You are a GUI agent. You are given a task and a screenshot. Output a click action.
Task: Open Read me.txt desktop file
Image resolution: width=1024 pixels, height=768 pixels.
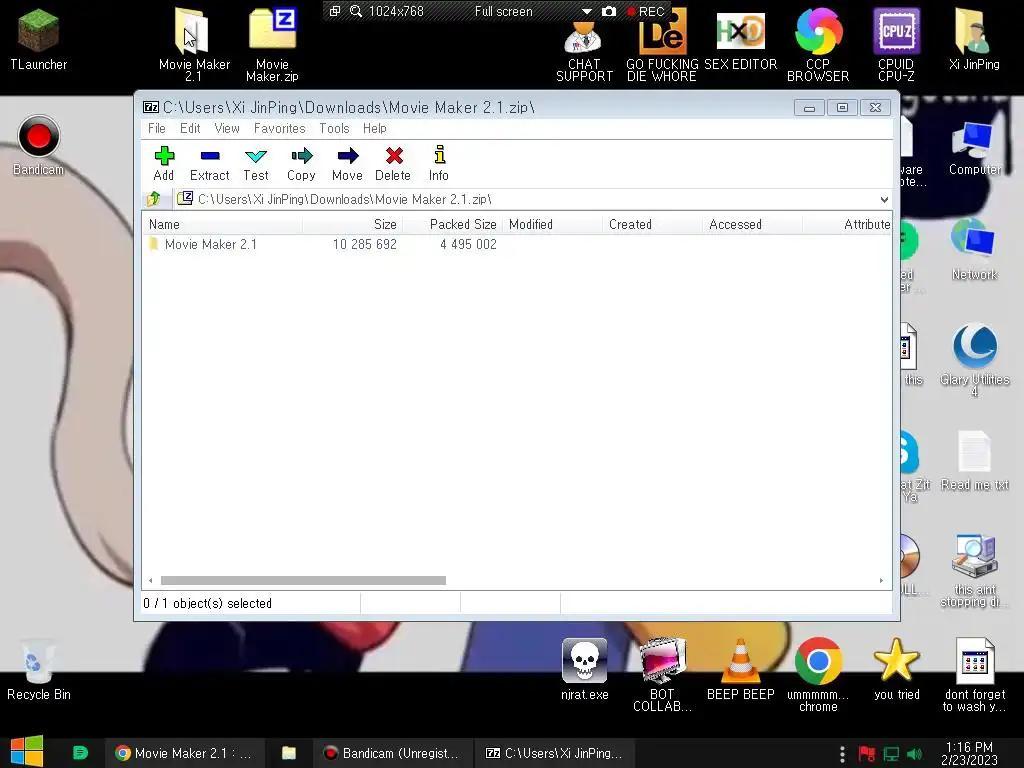(x=974, y=460)
